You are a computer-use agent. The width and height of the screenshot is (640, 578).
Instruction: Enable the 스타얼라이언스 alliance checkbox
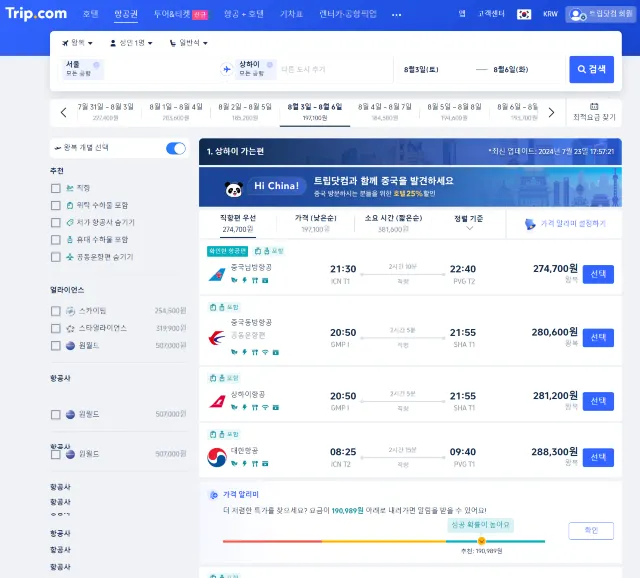[x=56, y=328]
